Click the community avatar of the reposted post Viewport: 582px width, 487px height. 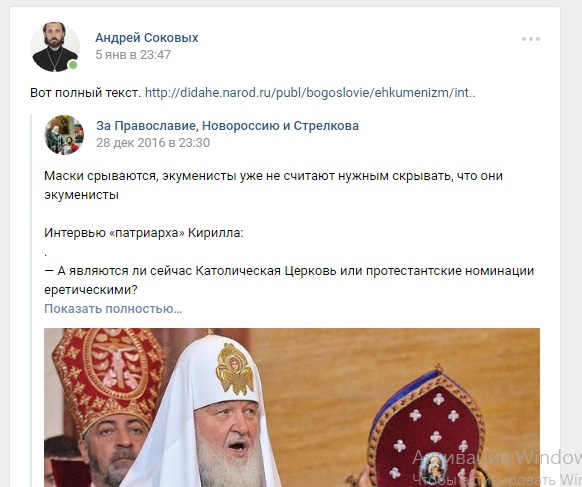point(64,134)
